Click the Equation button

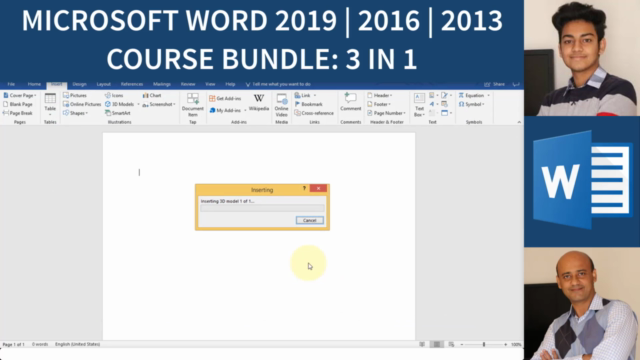coord(471,95)
